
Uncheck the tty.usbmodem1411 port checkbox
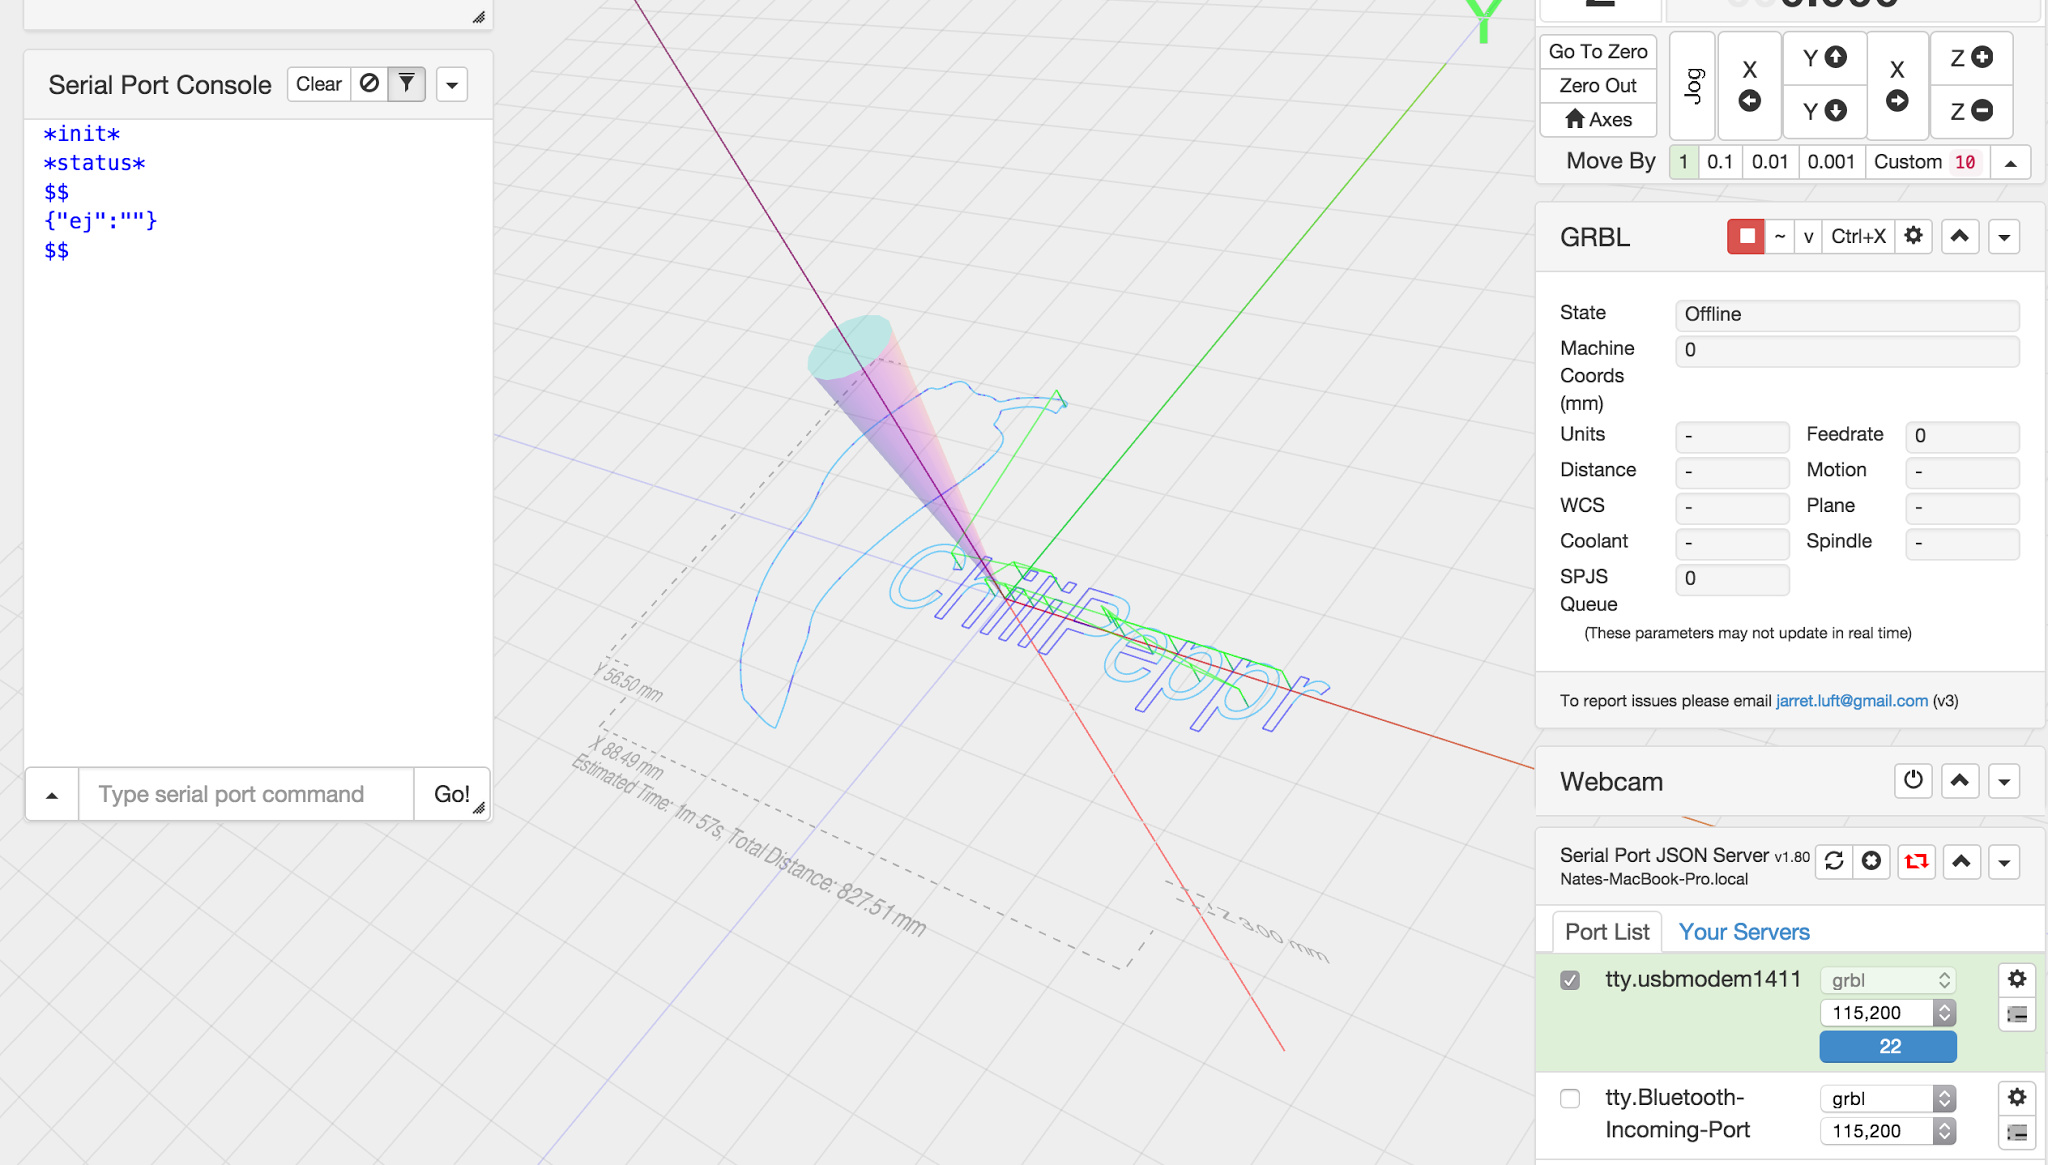[1570, 980]
